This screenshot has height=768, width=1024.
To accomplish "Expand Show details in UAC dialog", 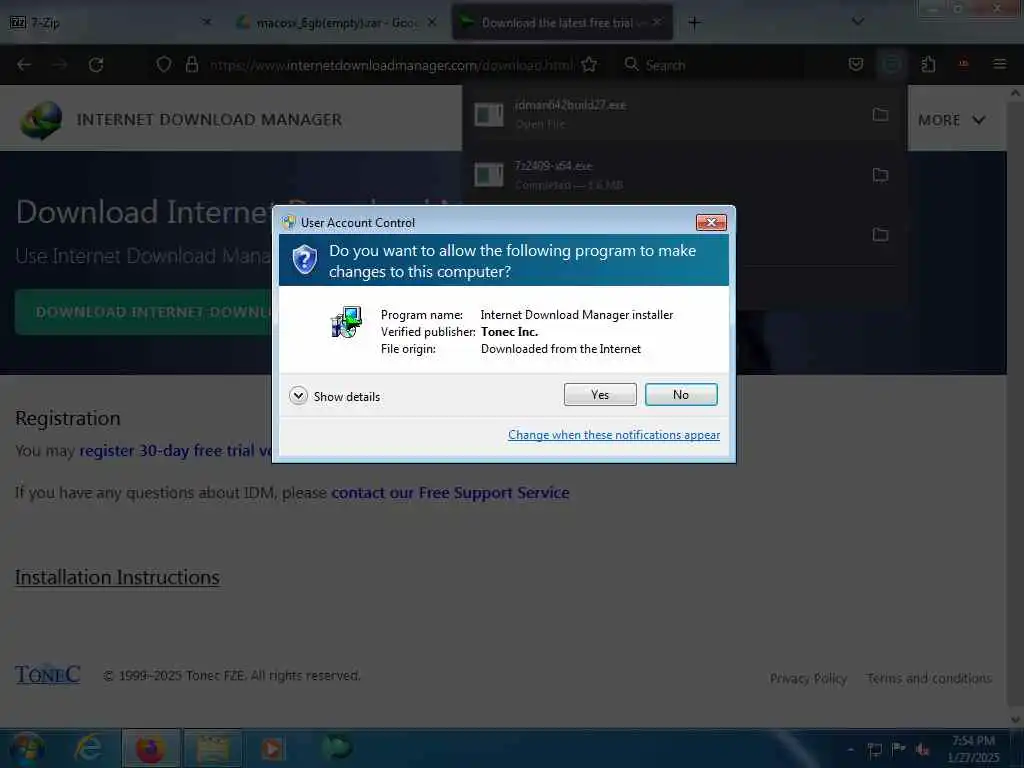I will [x=334, y=396].
